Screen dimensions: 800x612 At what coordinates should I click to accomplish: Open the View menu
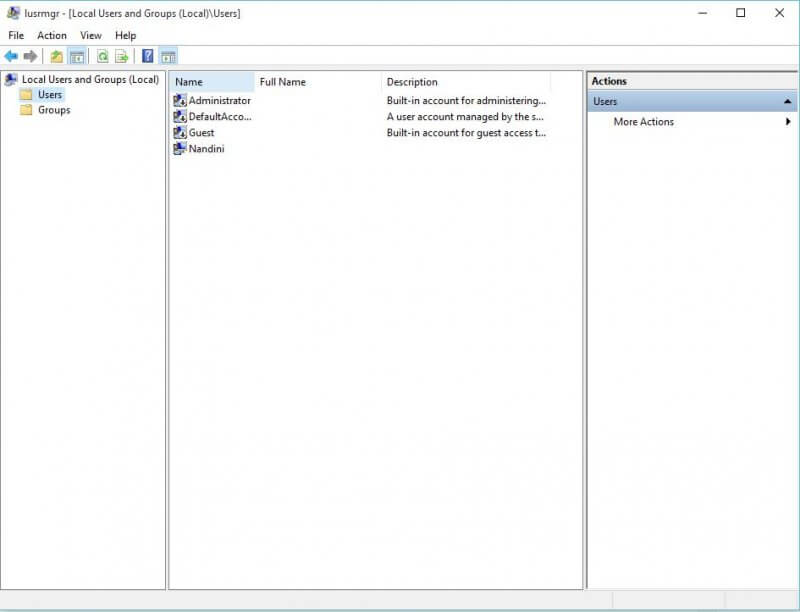[x=91, y=35]
